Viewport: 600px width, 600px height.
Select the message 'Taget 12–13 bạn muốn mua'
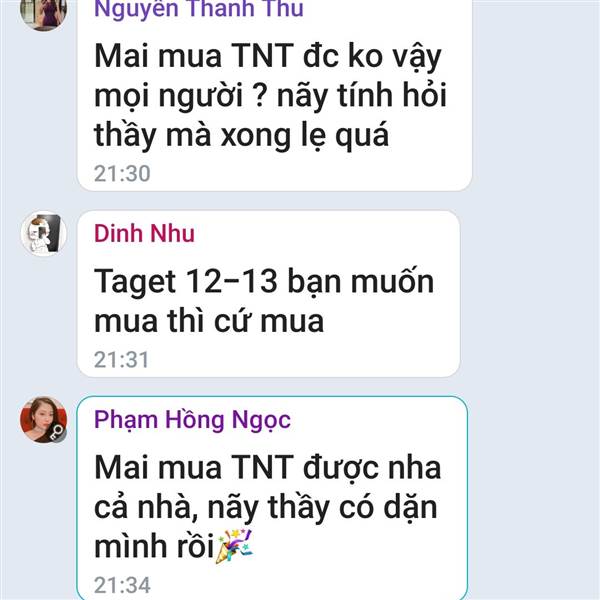[268, 294]
